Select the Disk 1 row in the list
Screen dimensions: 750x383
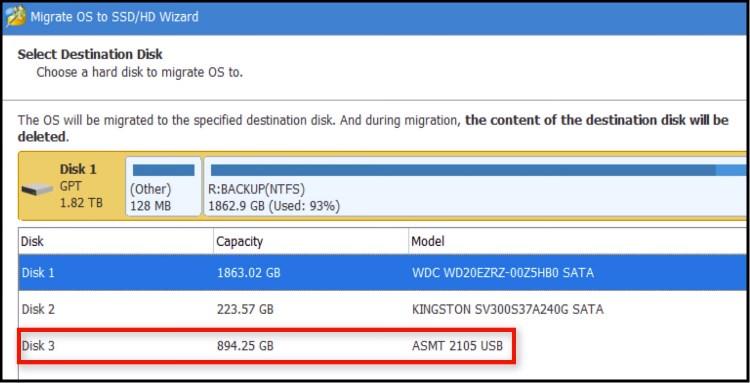coord(383,273)
